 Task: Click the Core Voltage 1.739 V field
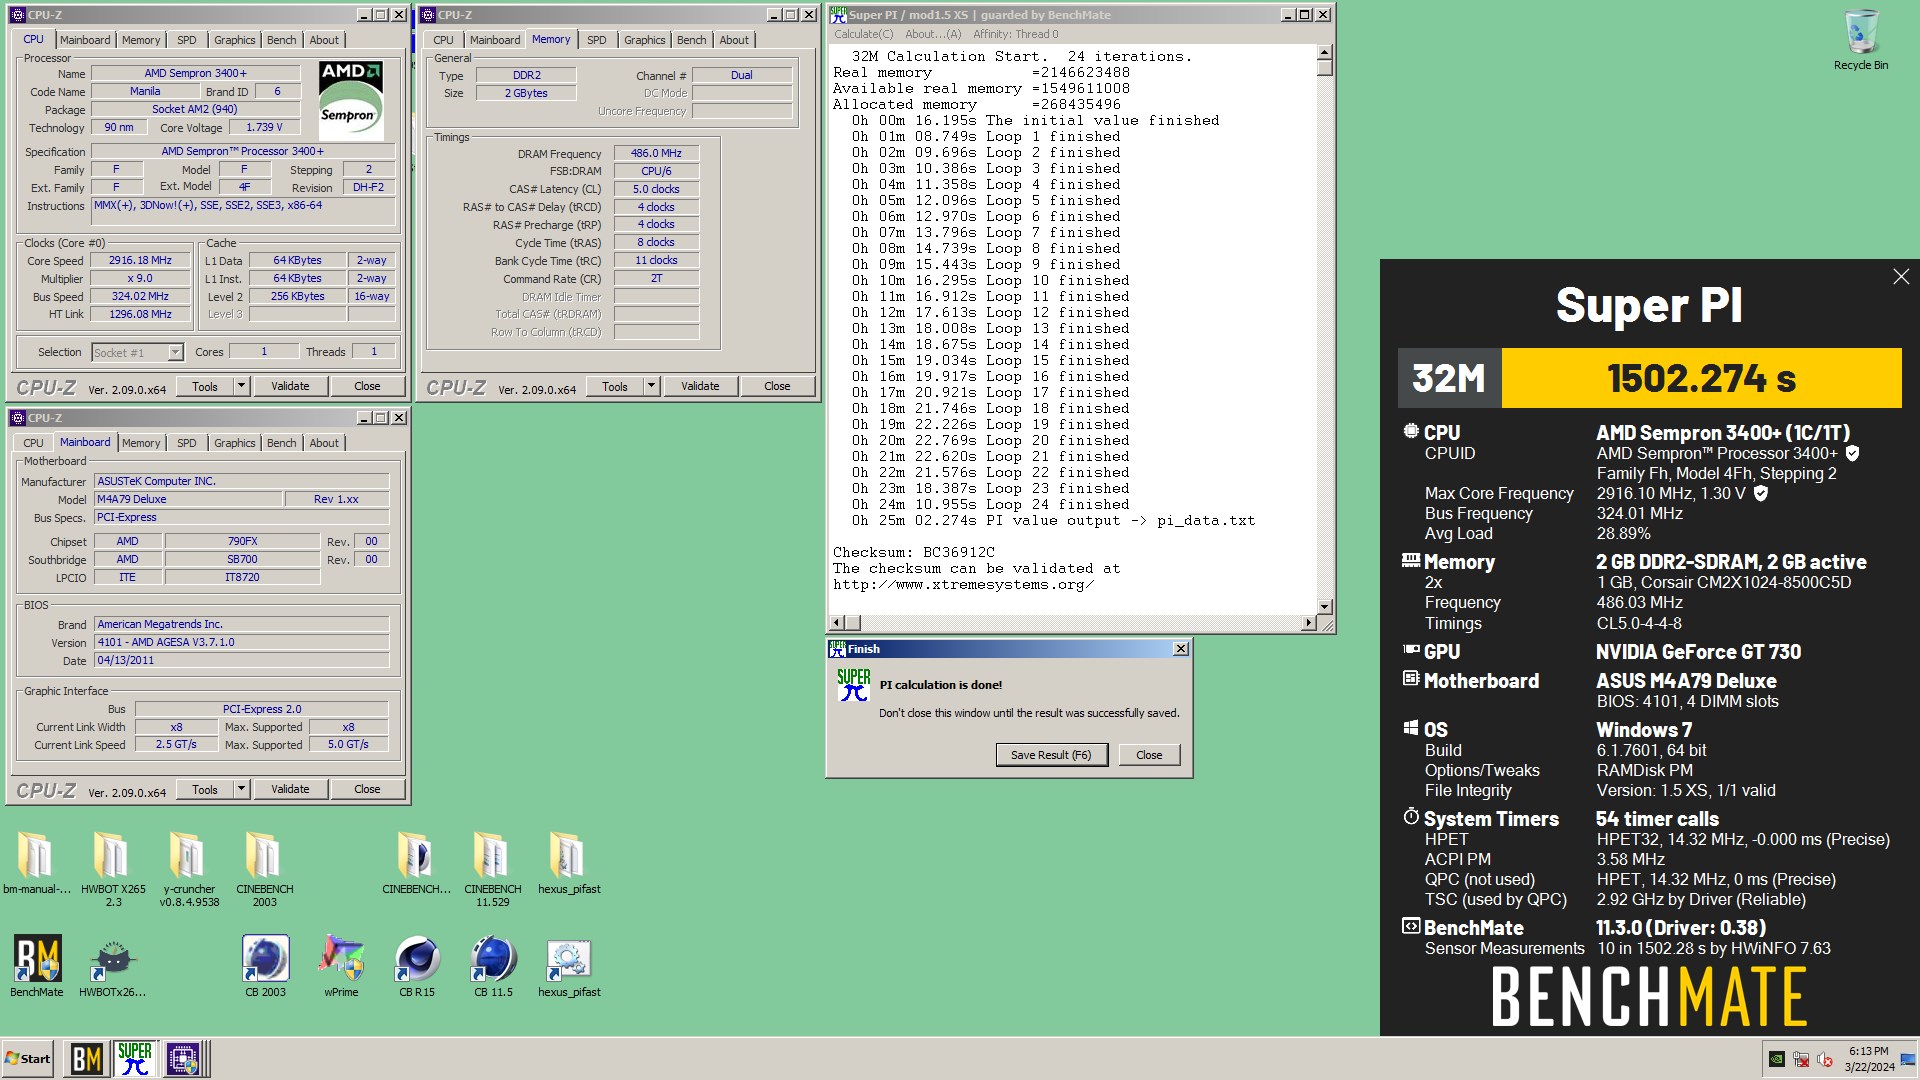point(264,128)
